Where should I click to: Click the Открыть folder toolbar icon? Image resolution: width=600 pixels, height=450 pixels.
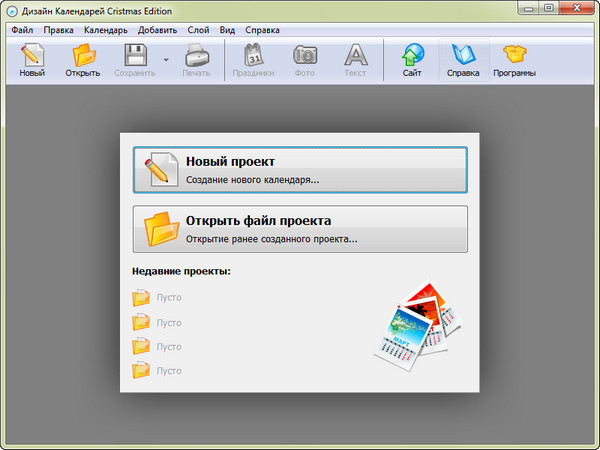point(82,56)
